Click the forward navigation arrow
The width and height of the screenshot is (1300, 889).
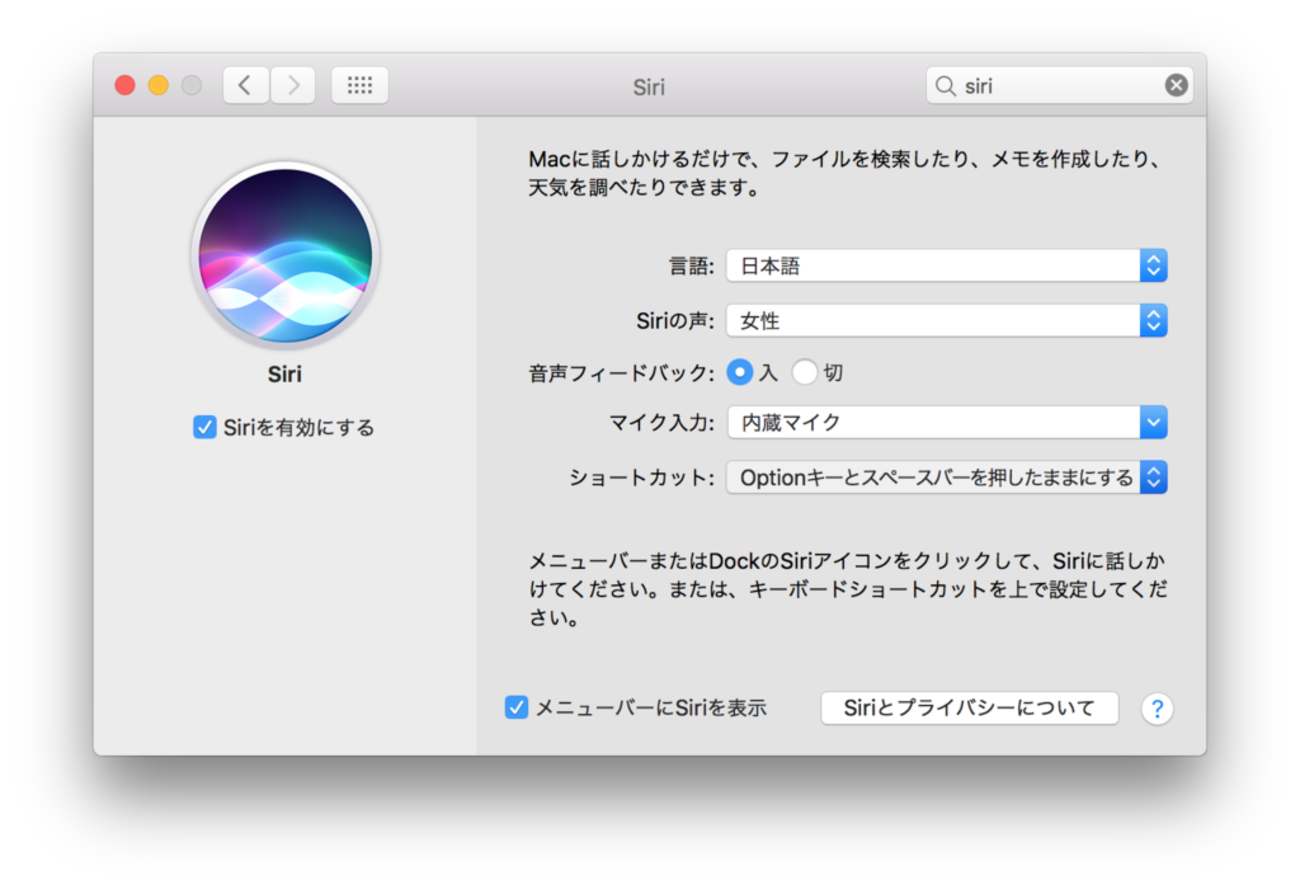[293, 85]
